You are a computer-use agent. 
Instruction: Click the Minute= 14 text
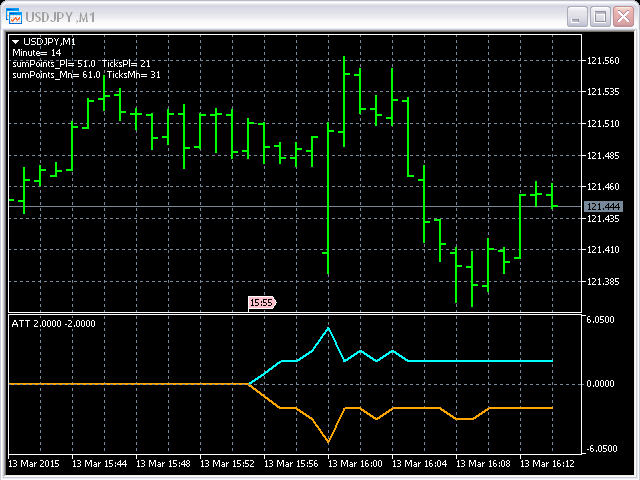click(x=36, y=52)
